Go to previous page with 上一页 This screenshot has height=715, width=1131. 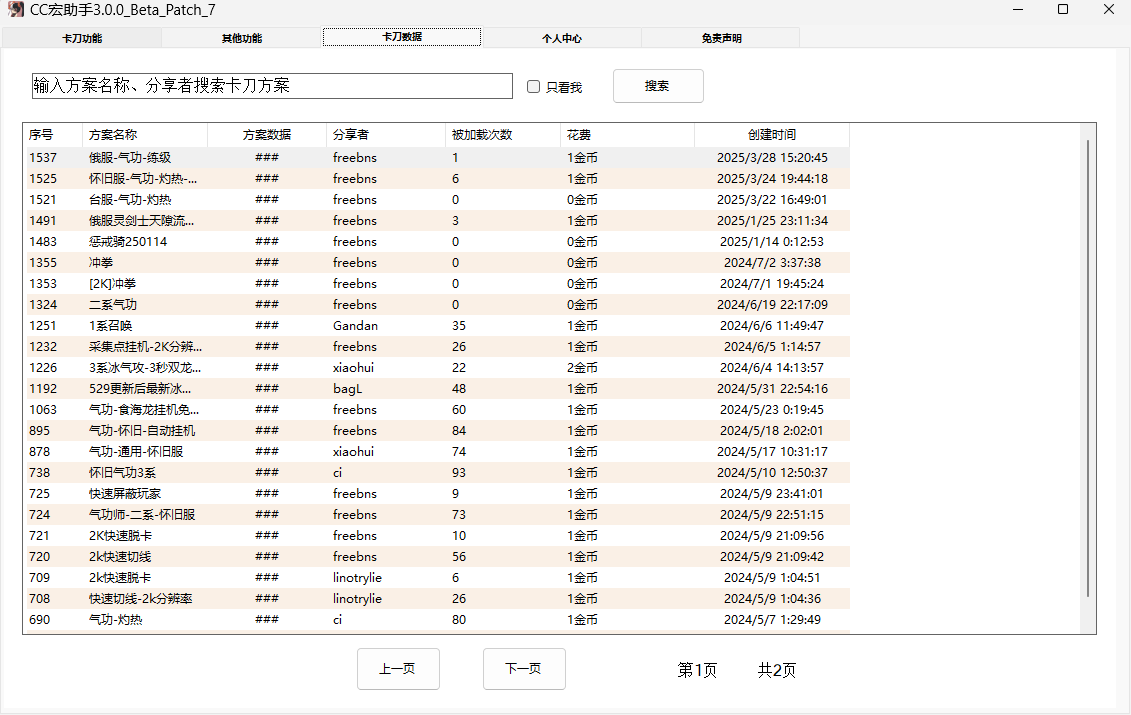coord(398,669)
